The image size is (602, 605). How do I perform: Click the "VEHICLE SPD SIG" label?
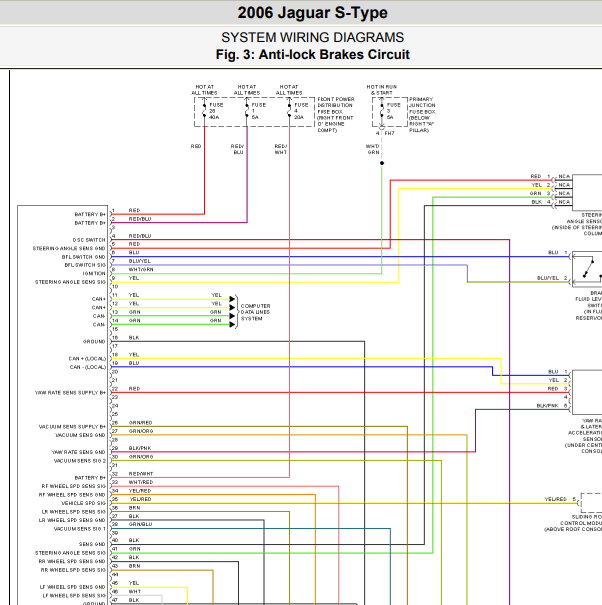click(83, 504)
